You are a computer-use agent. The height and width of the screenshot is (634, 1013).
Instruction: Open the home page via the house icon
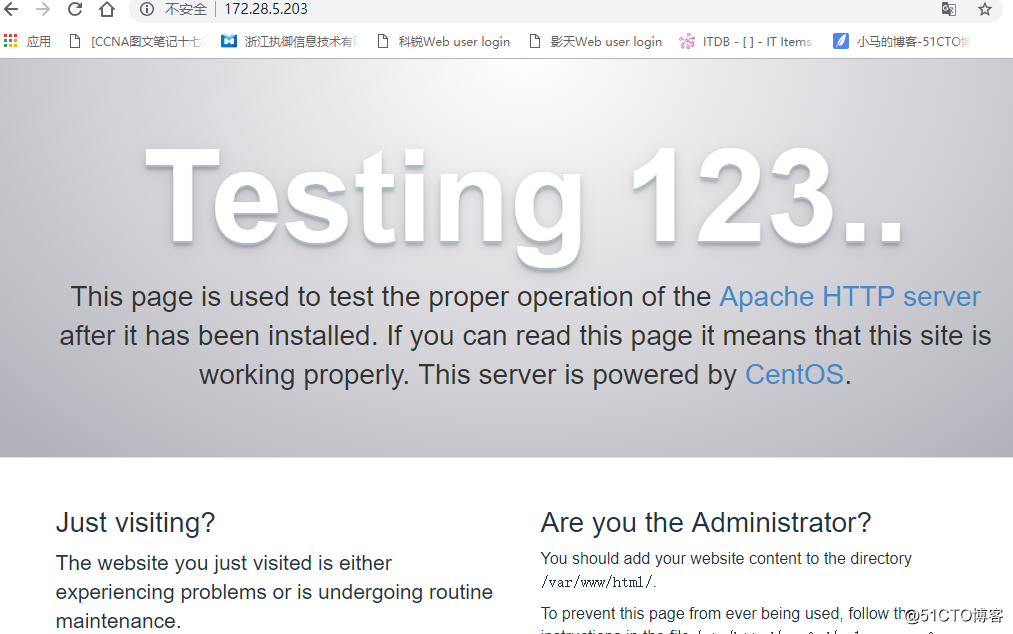tap(107, 9)
